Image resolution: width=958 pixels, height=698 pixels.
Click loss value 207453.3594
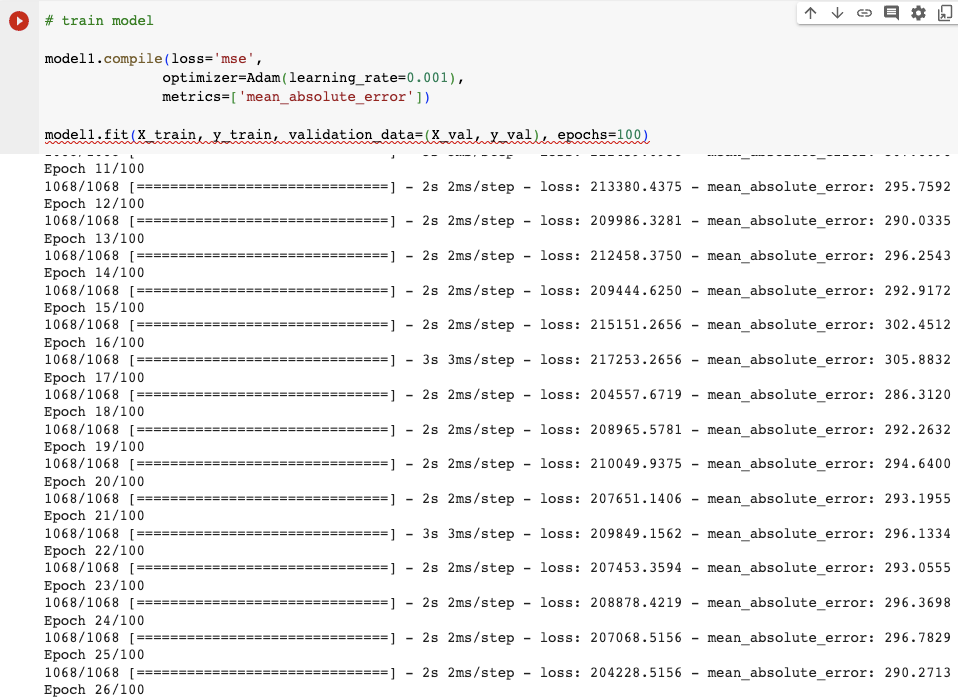(635, 568)
